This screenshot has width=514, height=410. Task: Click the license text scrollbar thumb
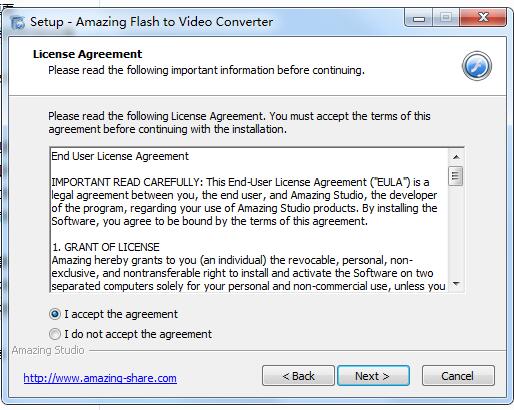[456, 176]
